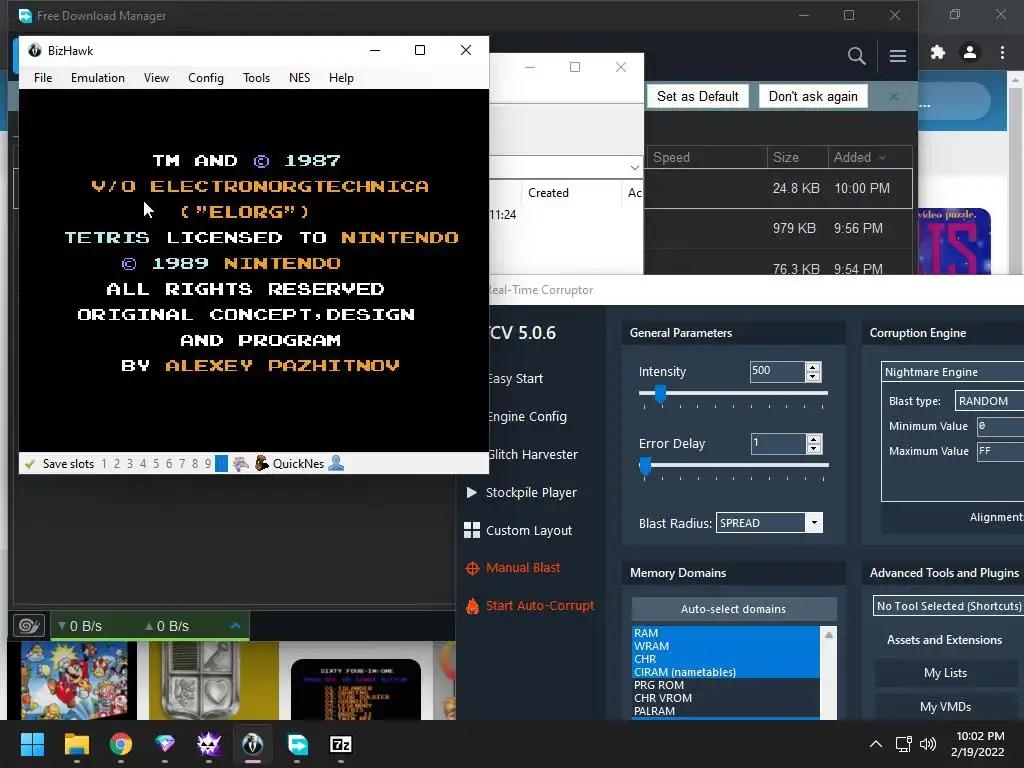1024x768 pixels.
Task: Open the NES menu in BizHawk
Action: coord(300,78)
